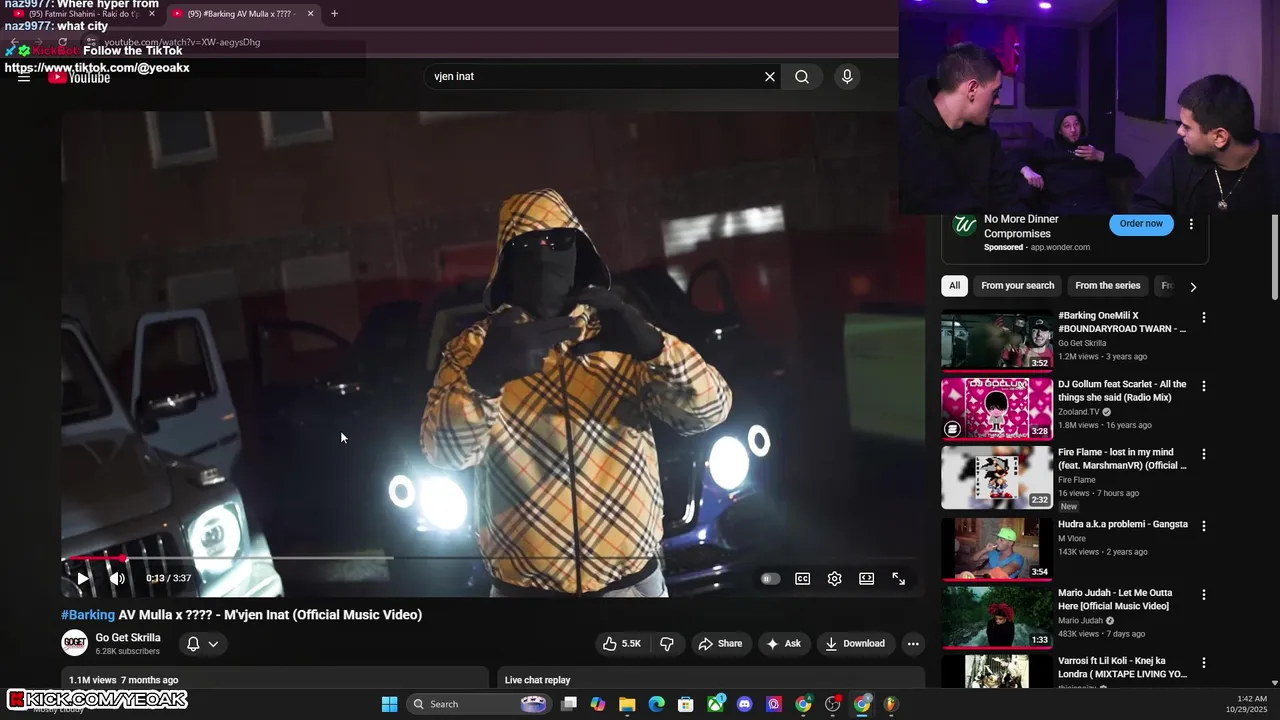Click Go Get Skrilla channel avatar
The height and width of the screenshot is (720, 1280).
tap(74, 643)
